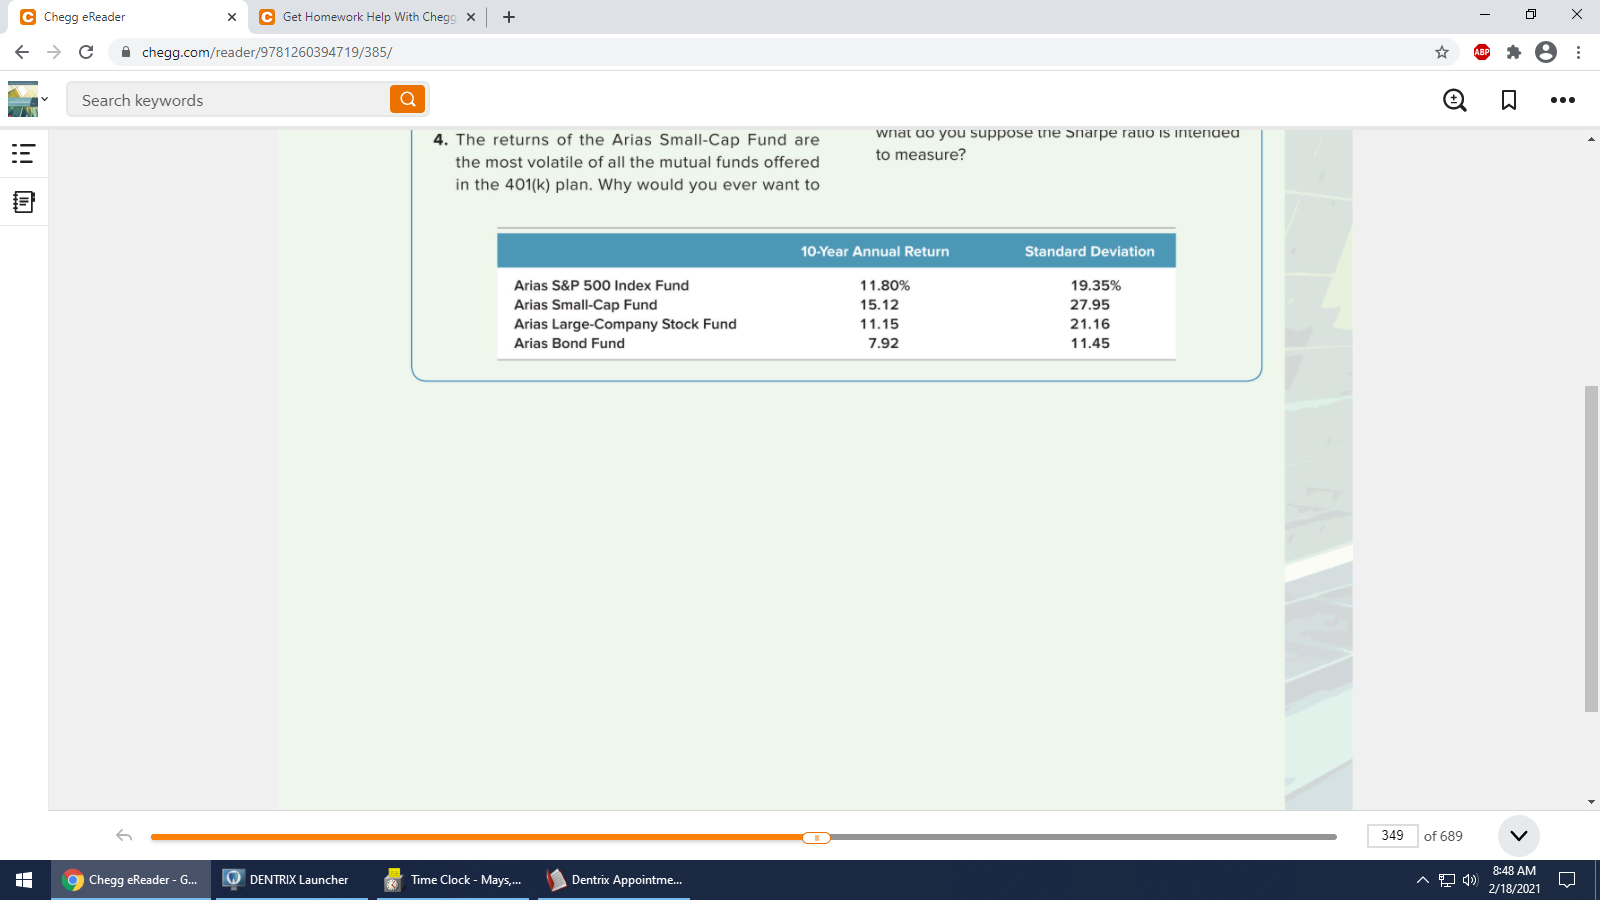
Task: Show hidden system tray icons
Action: click(x=1422, y=880)
